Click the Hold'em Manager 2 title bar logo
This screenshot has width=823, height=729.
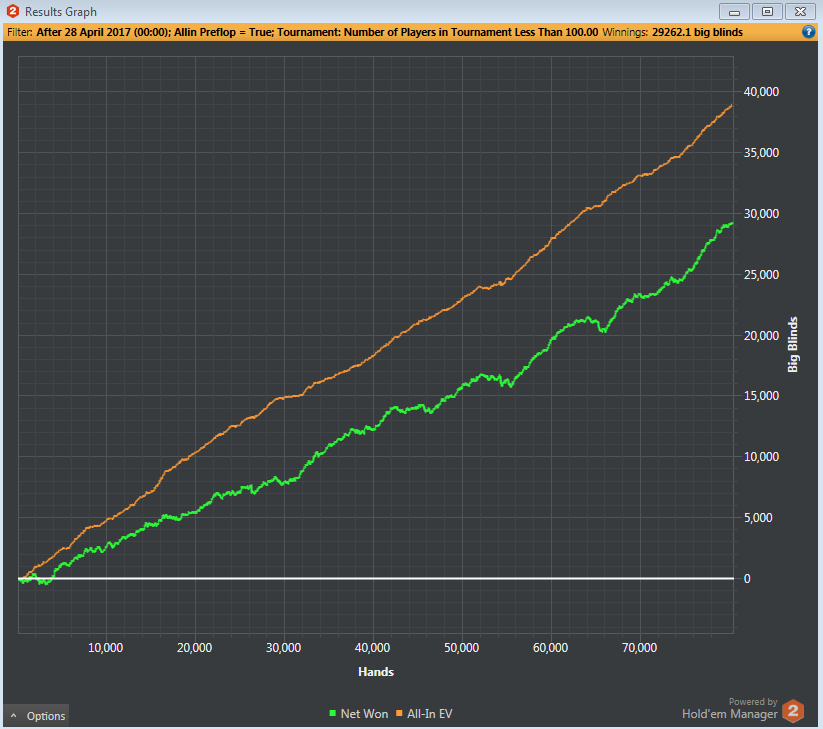pos(13,11)
